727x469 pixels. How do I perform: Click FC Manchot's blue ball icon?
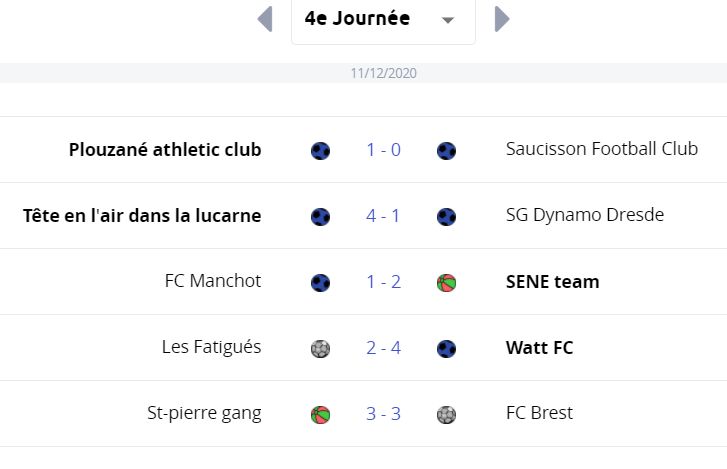tap(320, 283)
